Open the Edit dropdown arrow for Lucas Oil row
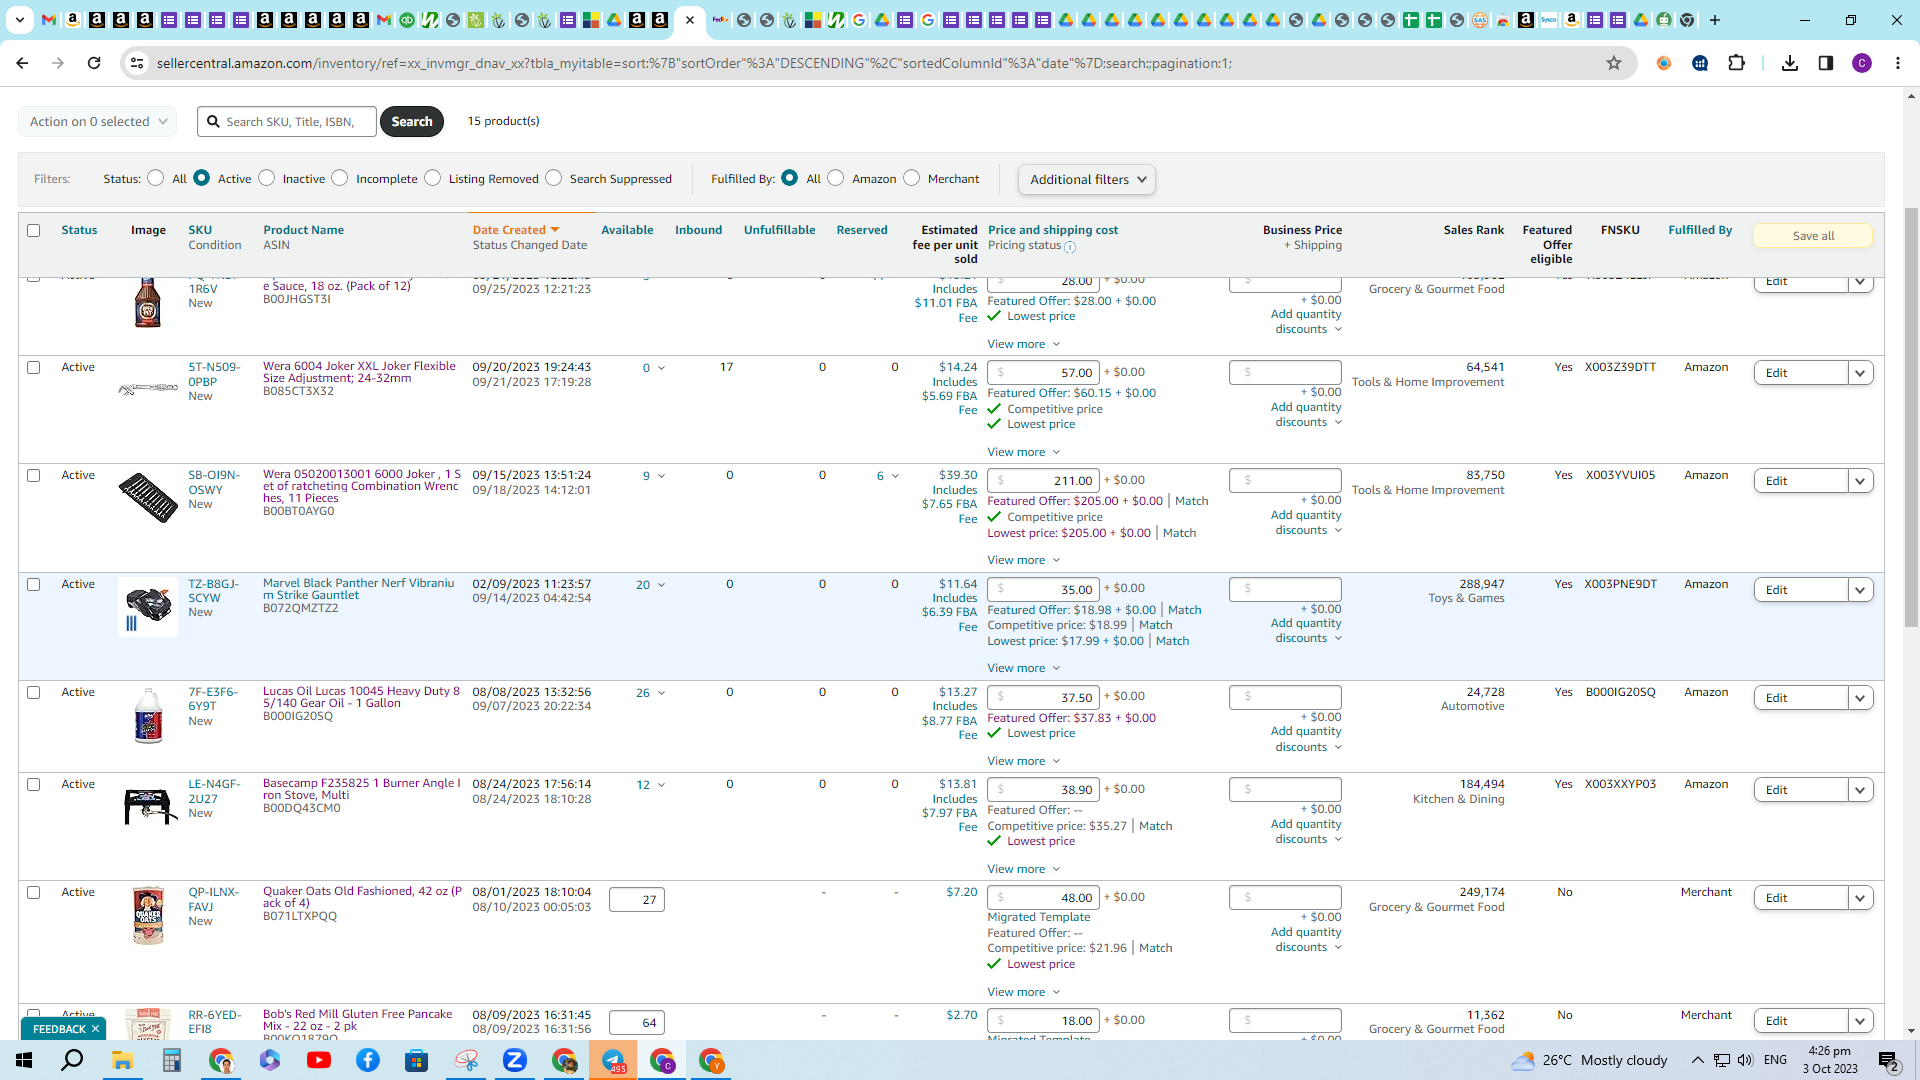 click(x=1860, y=698)
